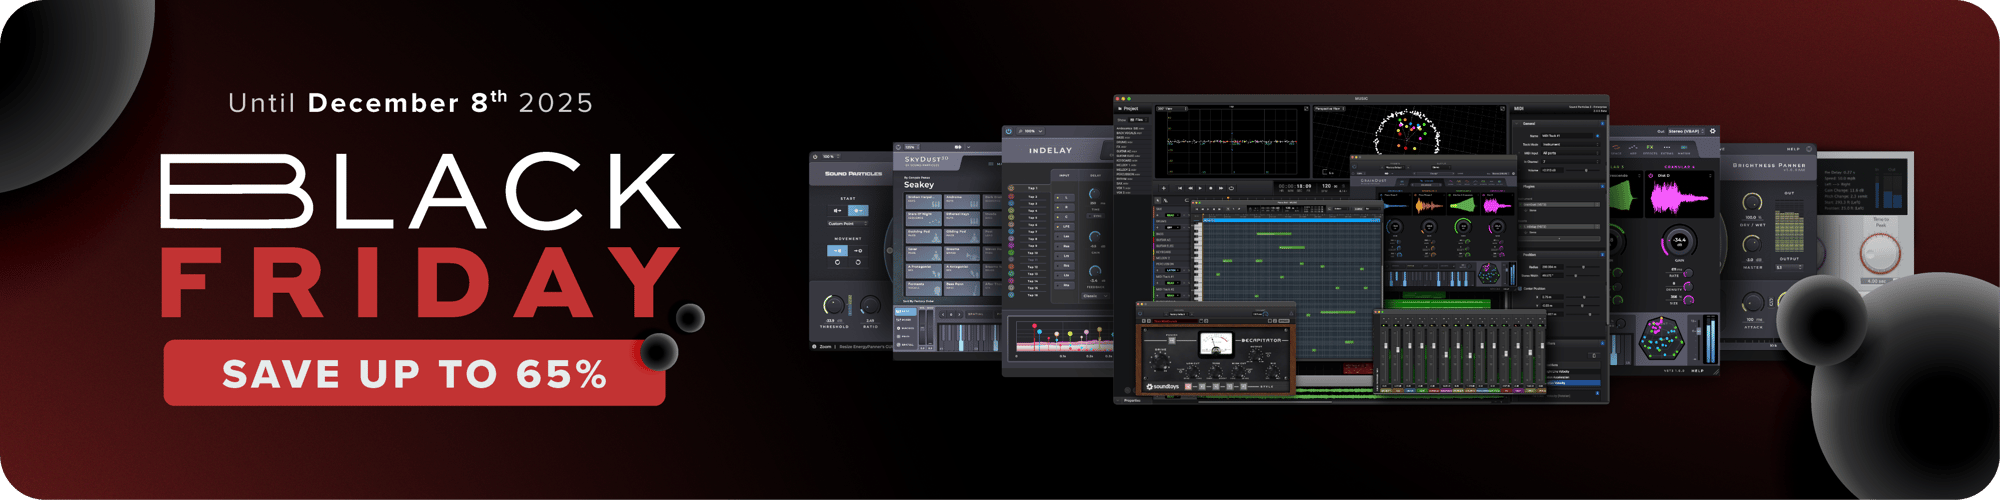2000x500 pixels.
Task: Toggle the highlighted Start mode button
Action: pos(857,211)
